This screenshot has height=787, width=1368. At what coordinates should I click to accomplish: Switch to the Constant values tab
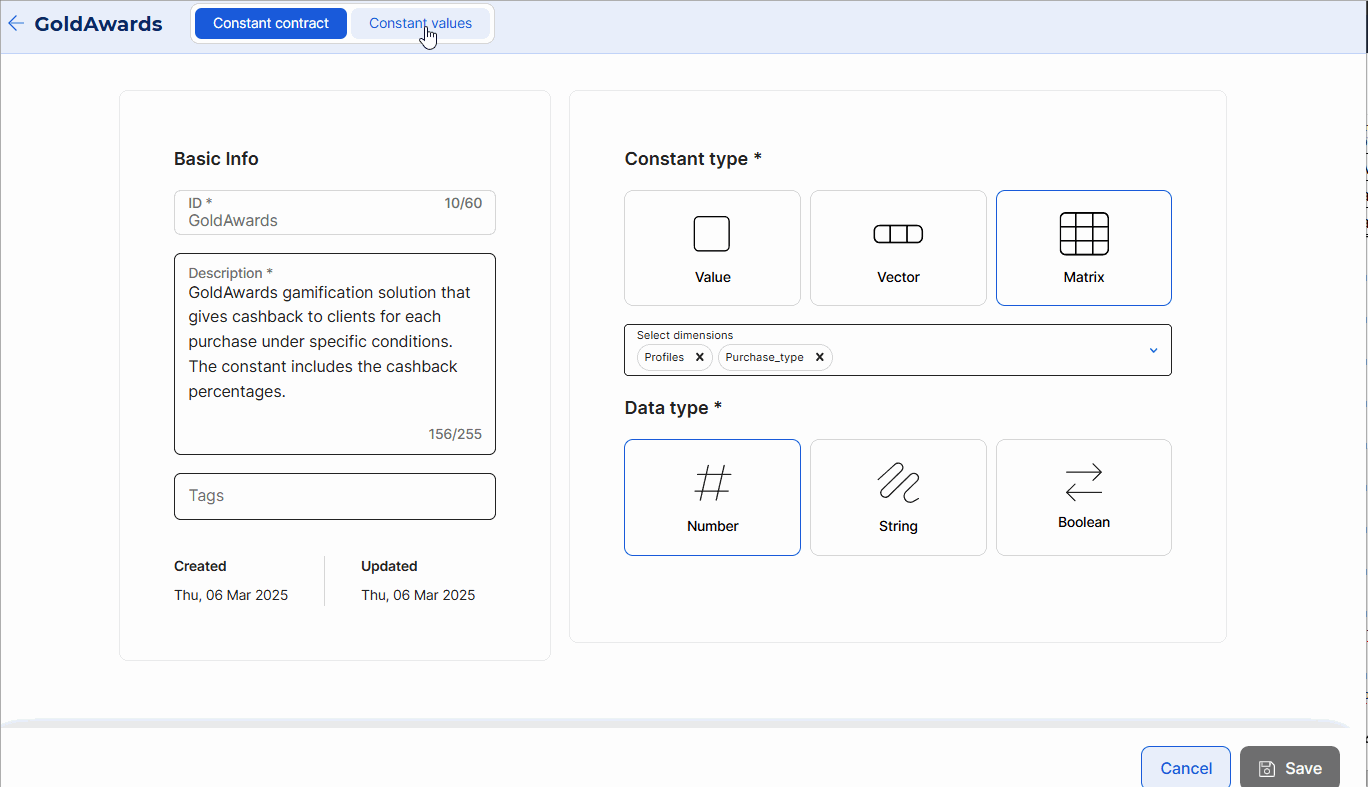pyautogui.click(x=420, y=24)
